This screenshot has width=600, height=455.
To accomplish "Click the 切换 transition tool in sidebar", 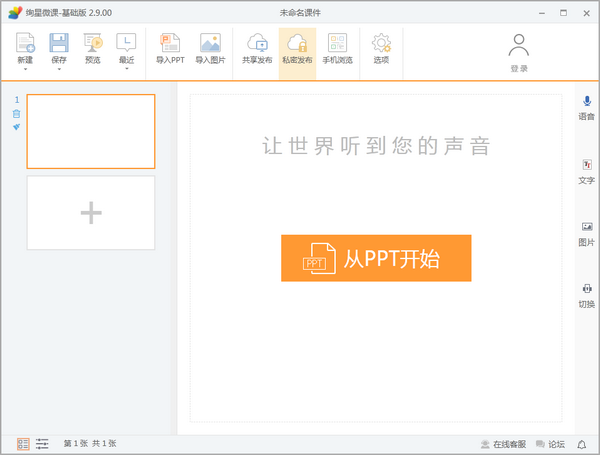I will point(587,289).
